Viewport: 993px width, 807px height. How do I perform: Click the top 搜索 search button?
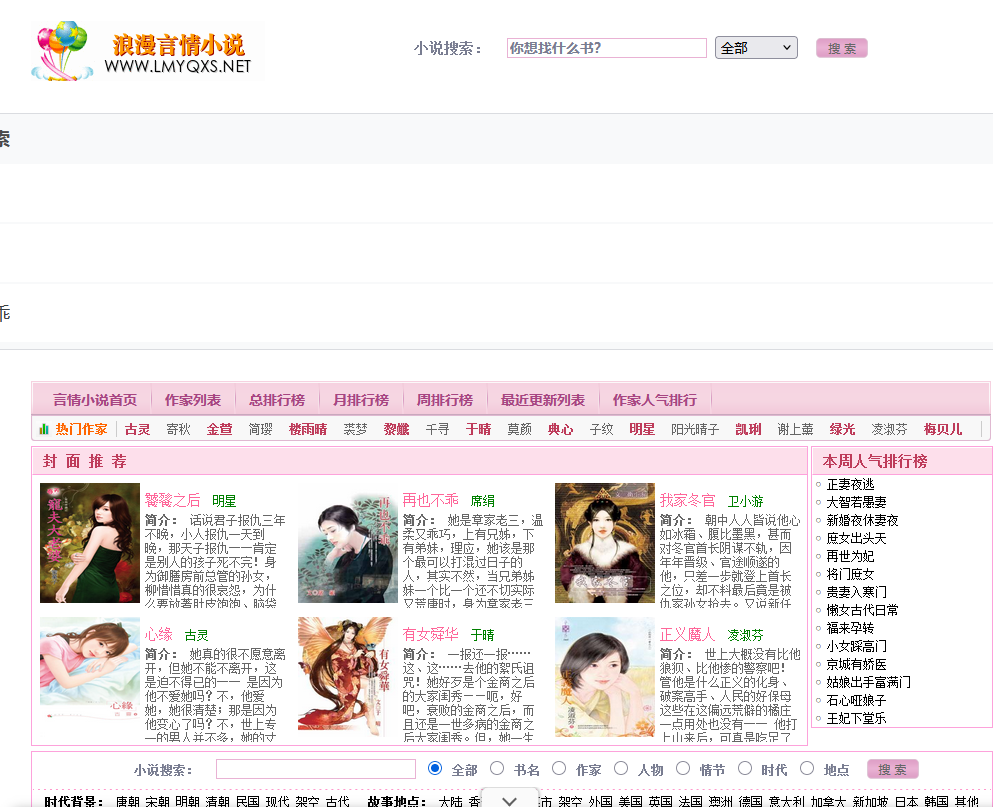841,47
